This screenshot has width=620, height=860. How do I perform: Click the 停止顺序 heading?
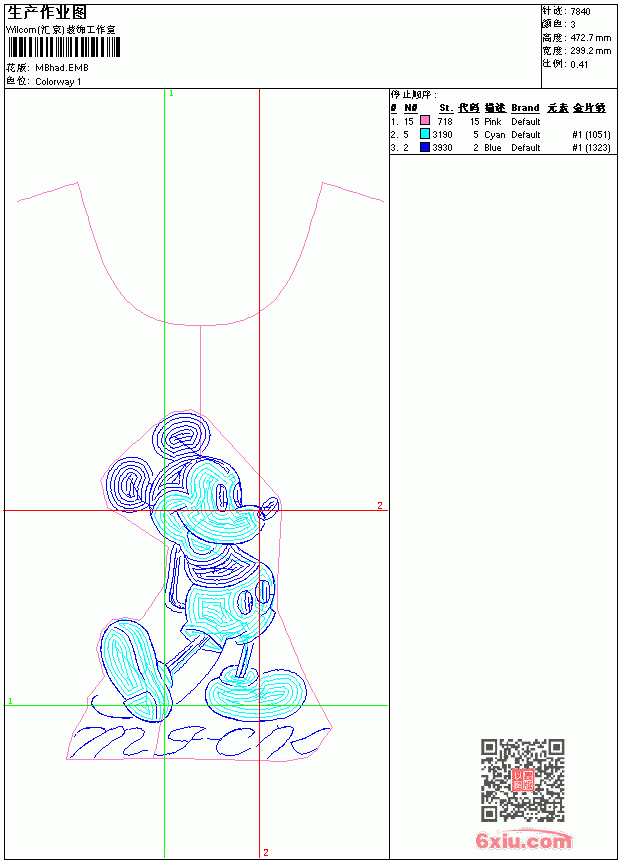pyautogui.click(x=414, y=95)
